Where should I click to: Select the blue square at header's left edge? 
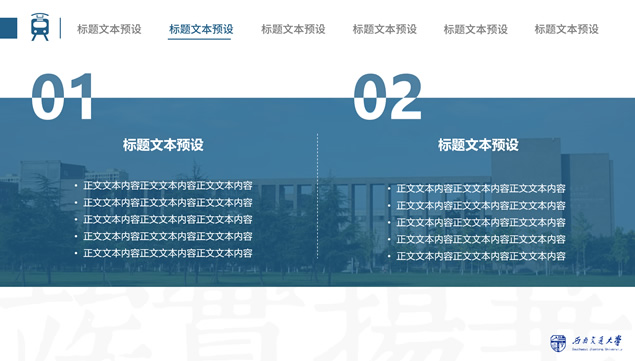pos(9,28)
